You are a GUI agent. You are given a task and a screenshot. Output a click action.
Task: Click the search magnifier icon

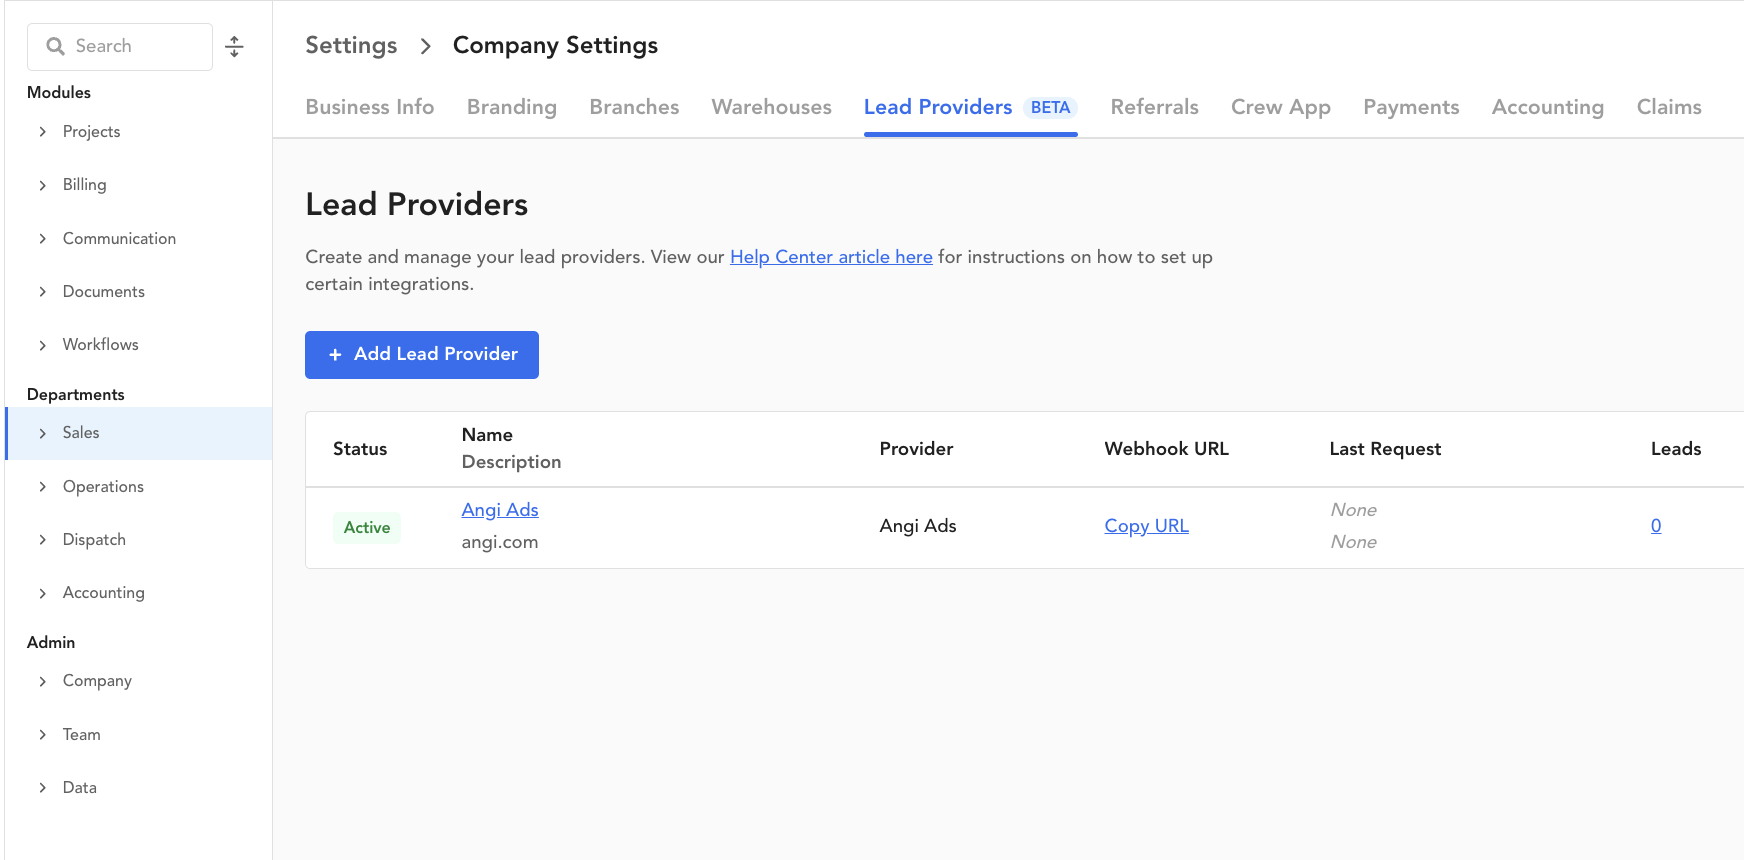click(56, 47)
